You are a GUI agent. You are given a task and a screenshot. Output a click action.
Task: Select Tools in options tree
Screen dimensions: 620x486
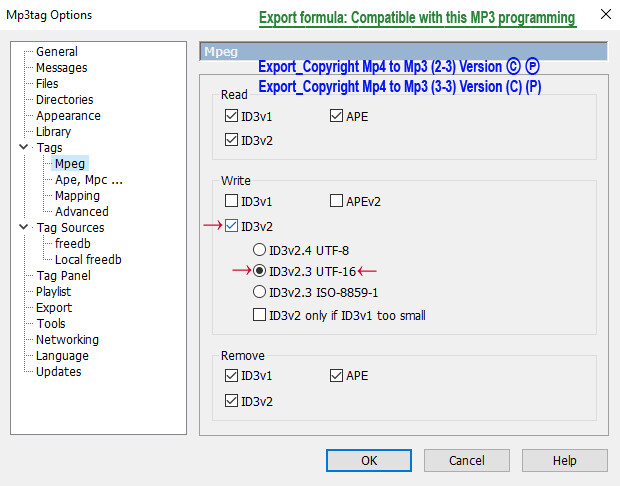point(51,323)
